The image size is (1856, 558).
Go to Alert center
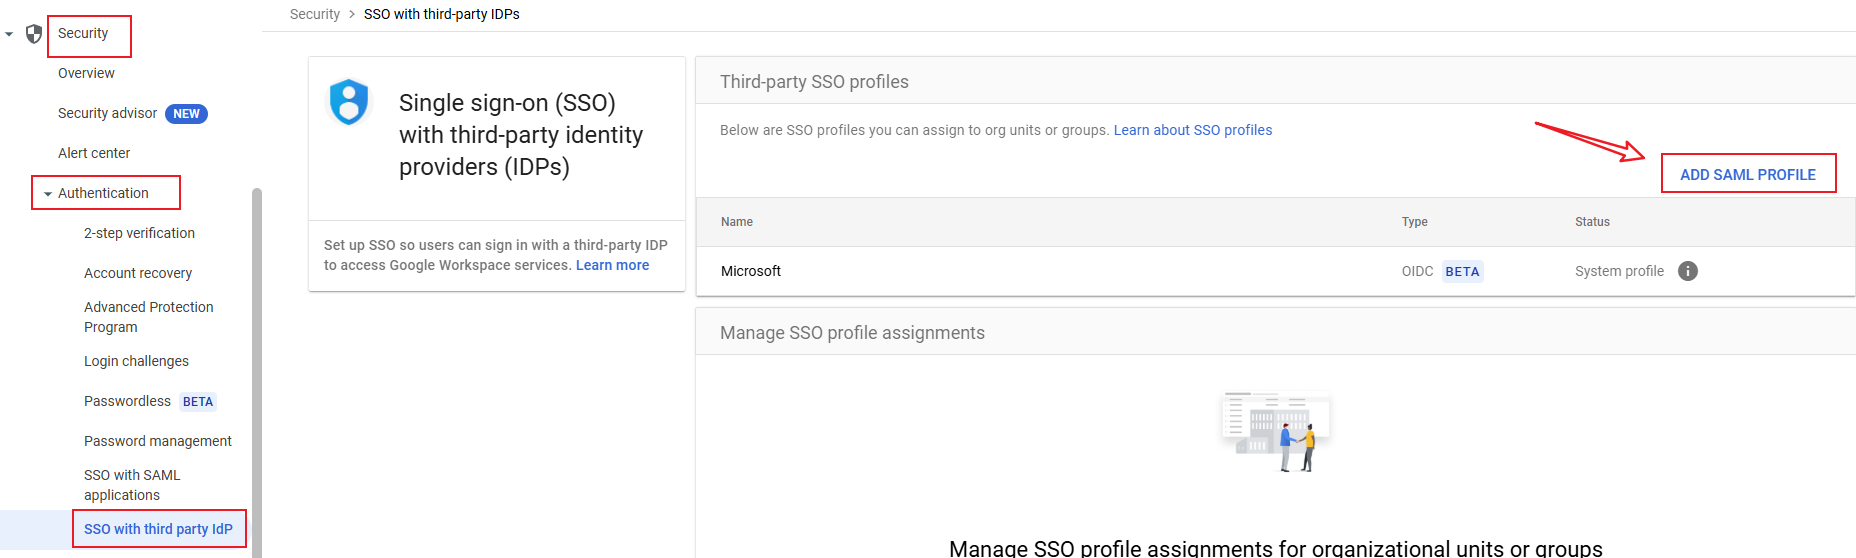pos(94,153)
